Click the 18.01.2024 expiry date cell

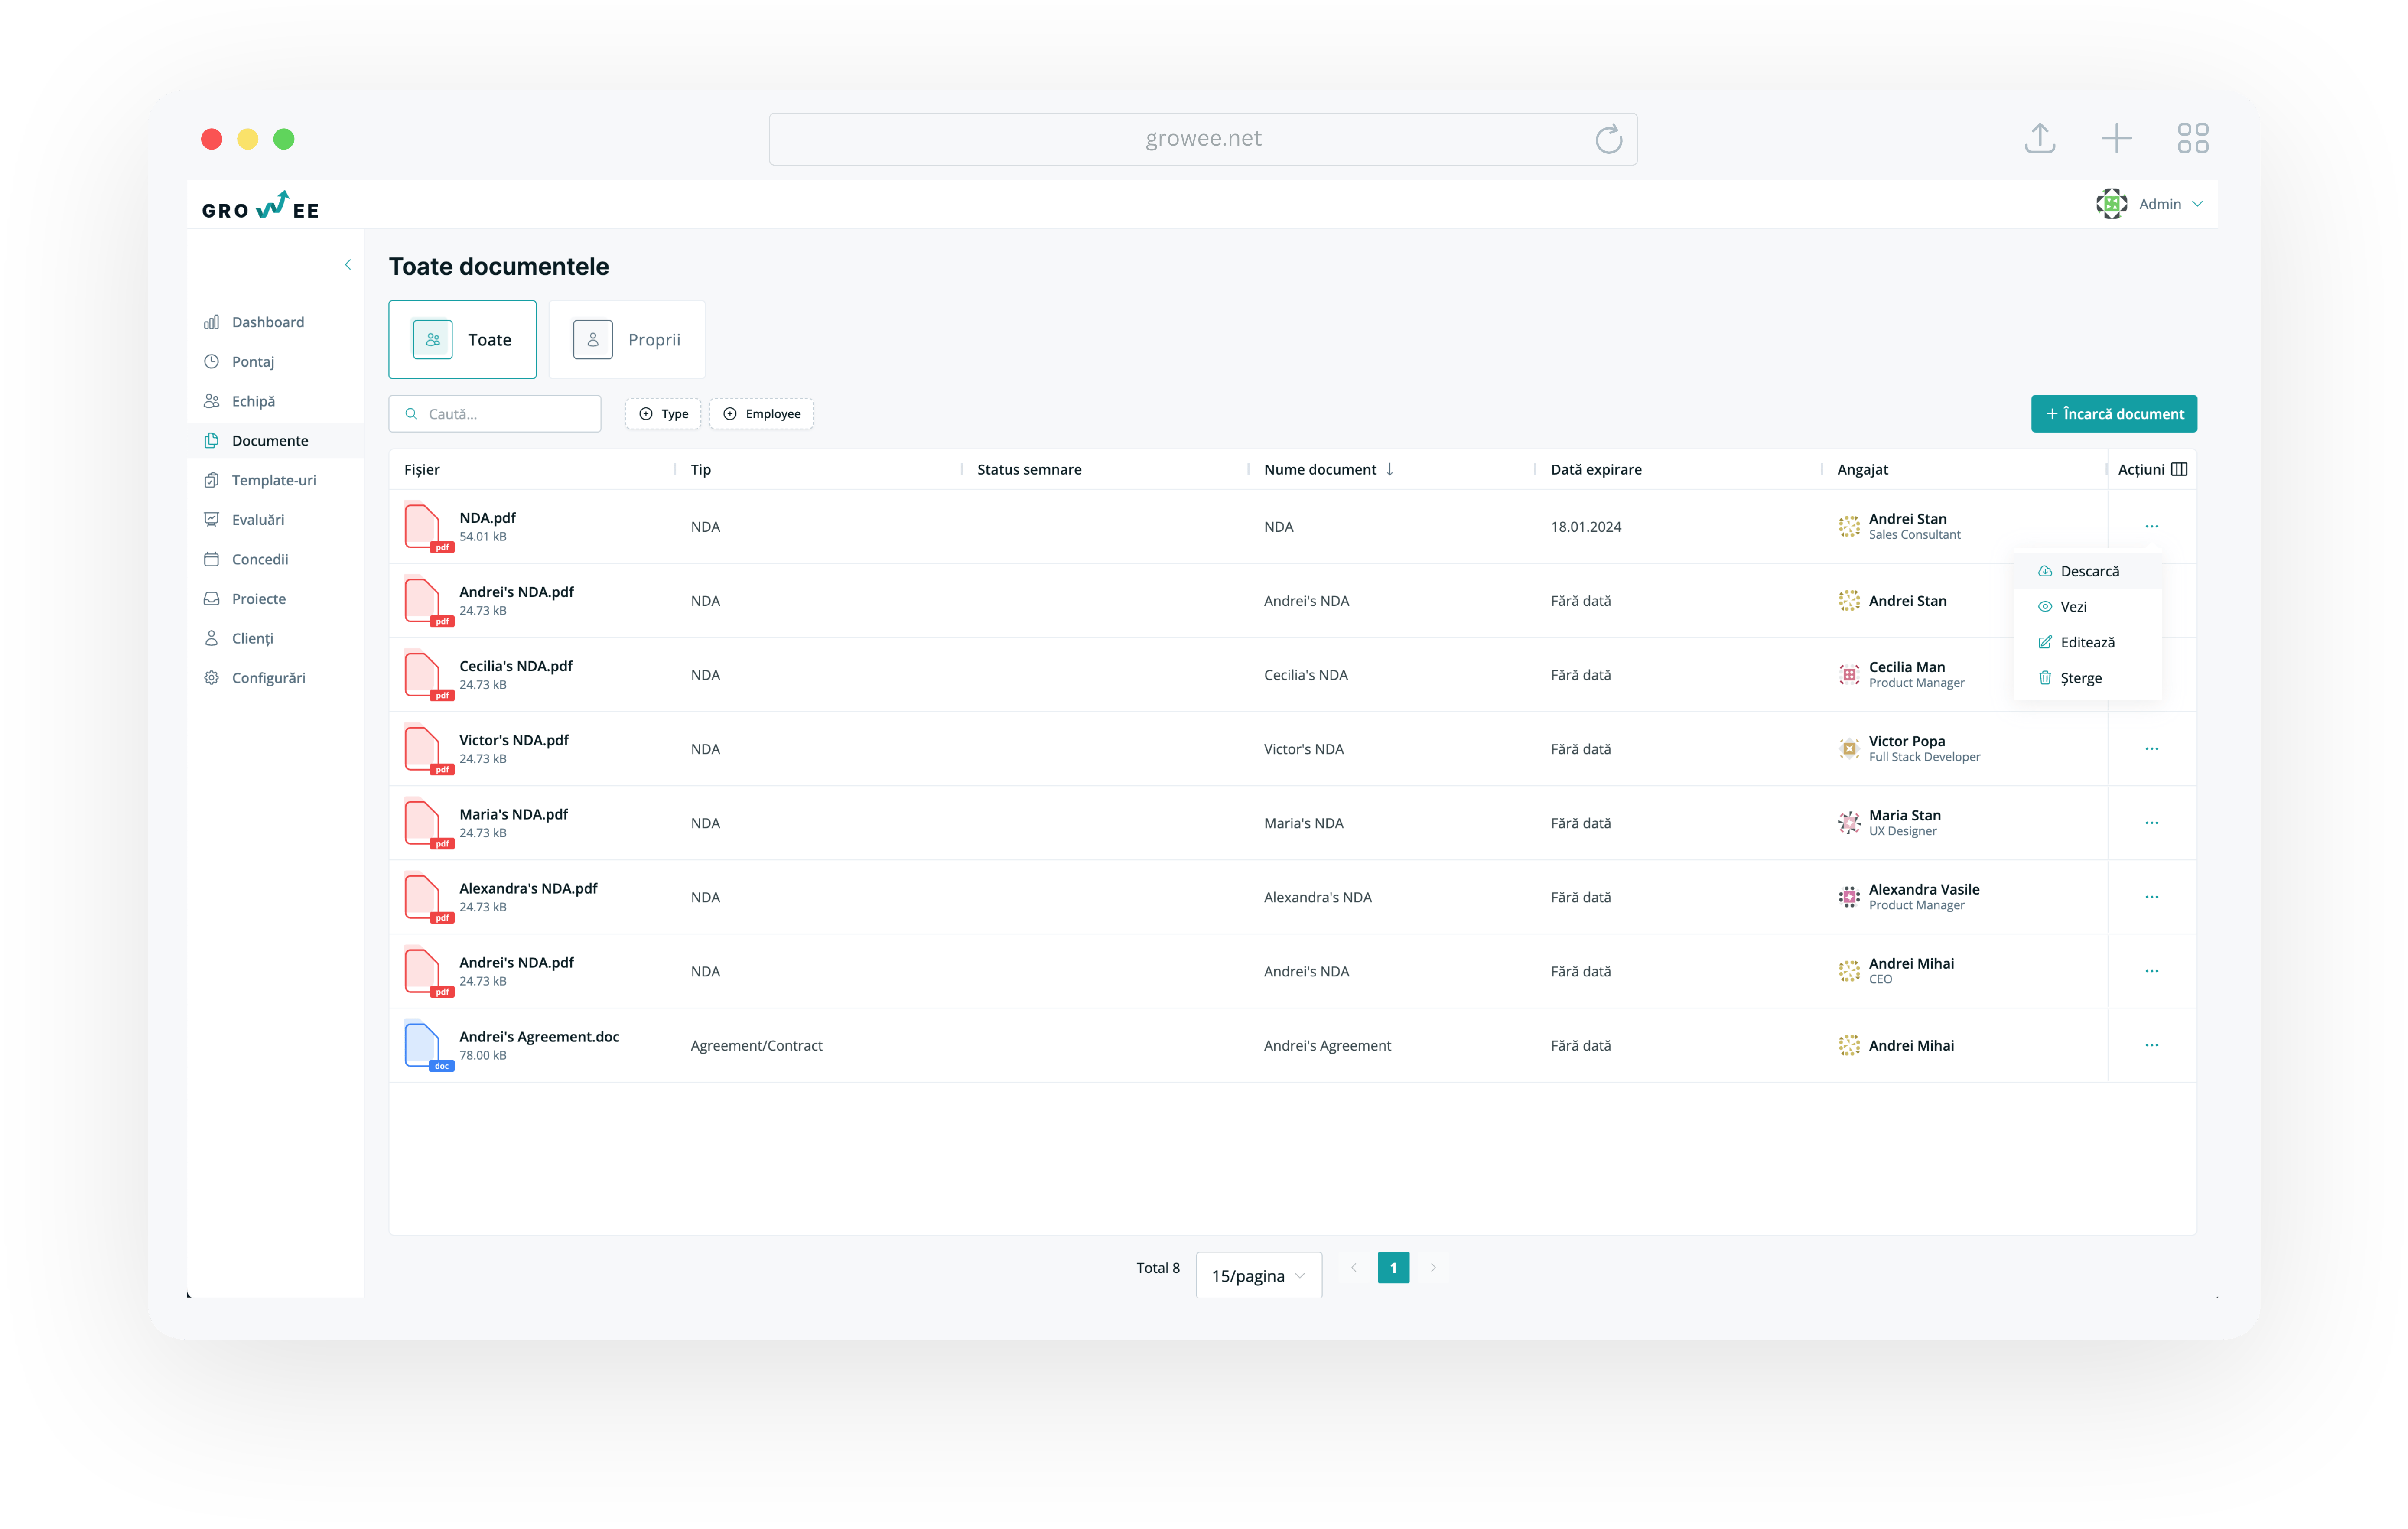(1585, 527)
